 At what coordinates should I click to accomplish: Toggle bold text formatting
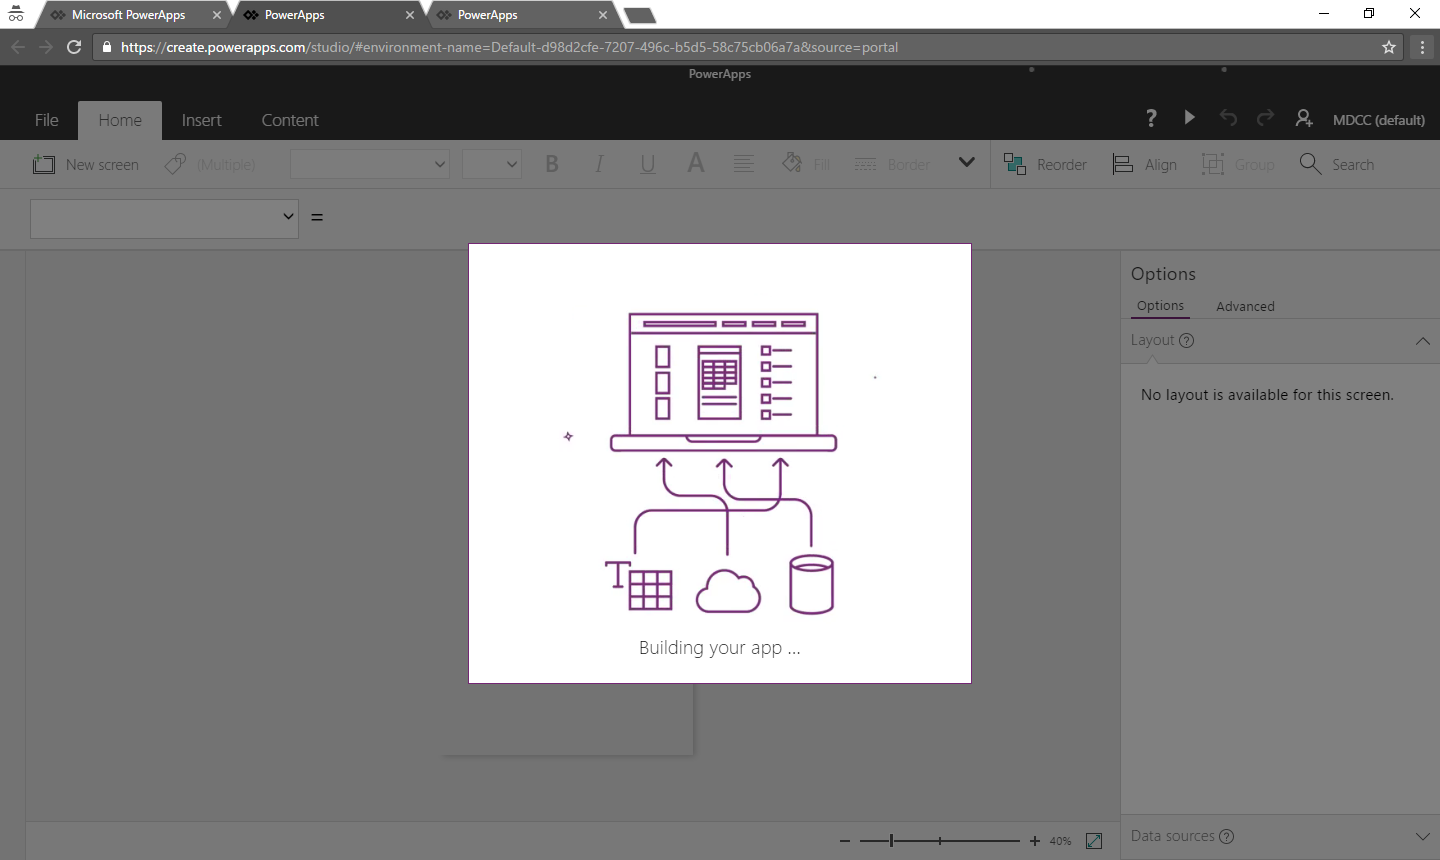coord(551,165)
